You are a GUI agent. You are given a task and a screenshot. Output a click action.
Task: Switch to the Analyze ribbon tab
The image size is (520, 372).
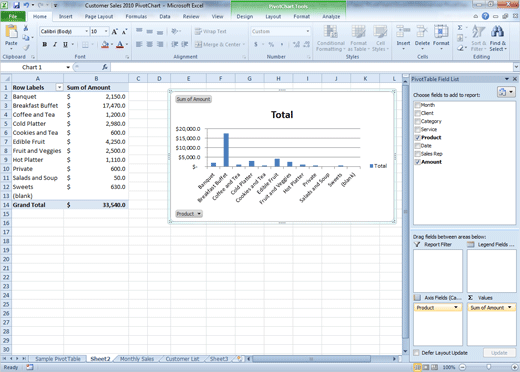(331, 16)
